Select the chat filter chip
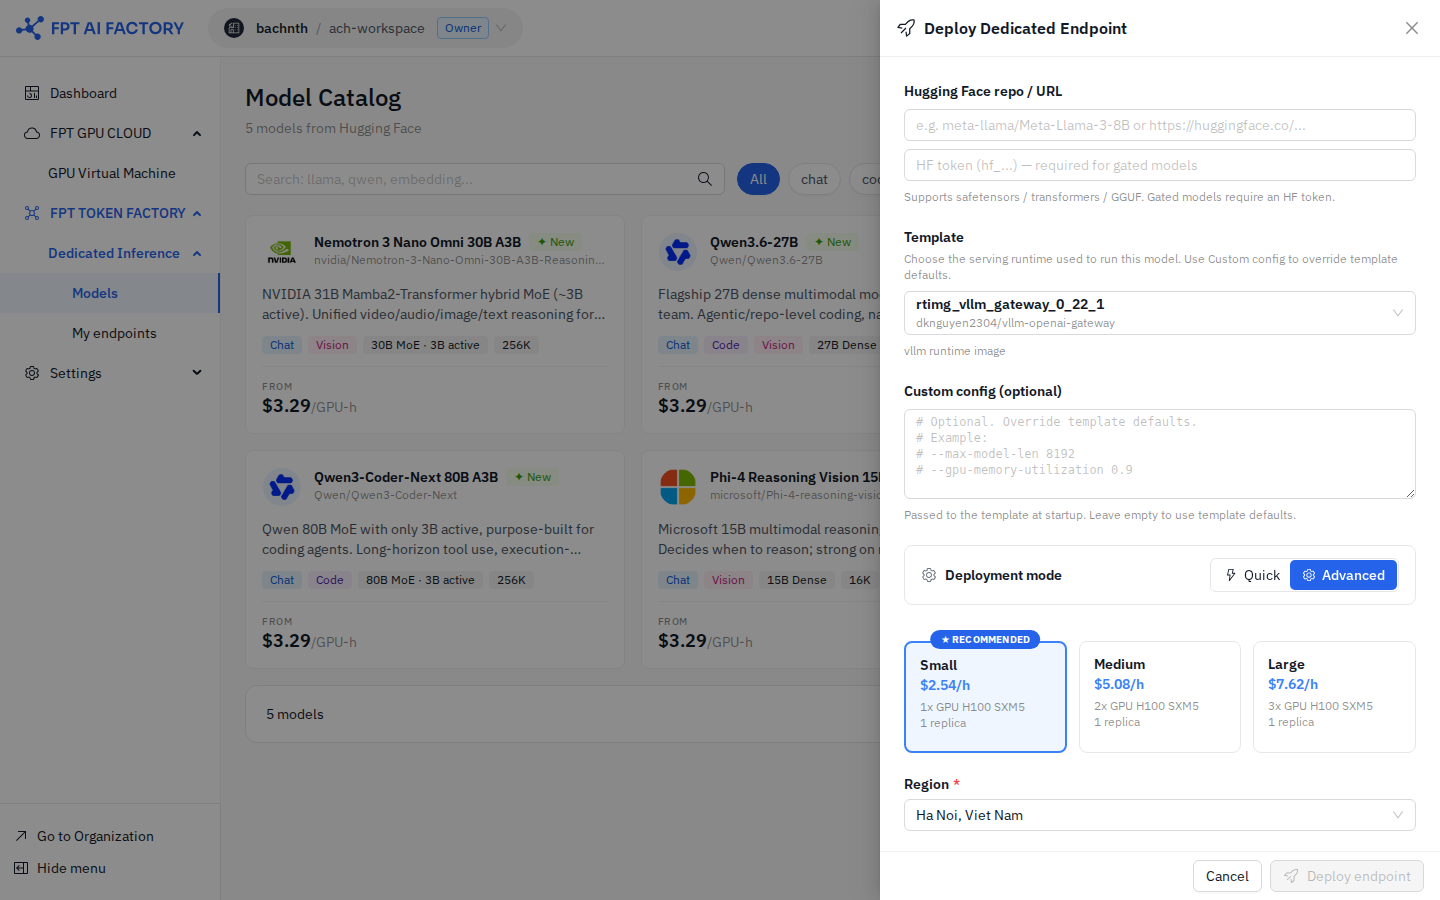This screenshot has height=900, width=1440. [x=814, y=179]
